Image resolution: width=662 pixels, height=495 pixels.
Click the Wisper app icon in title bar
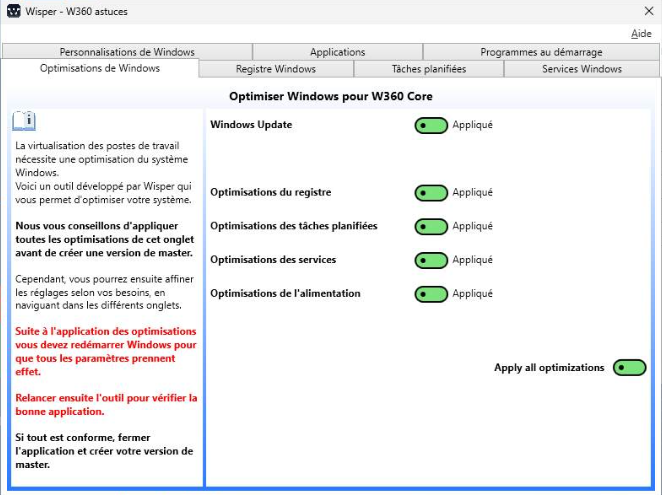14,11
